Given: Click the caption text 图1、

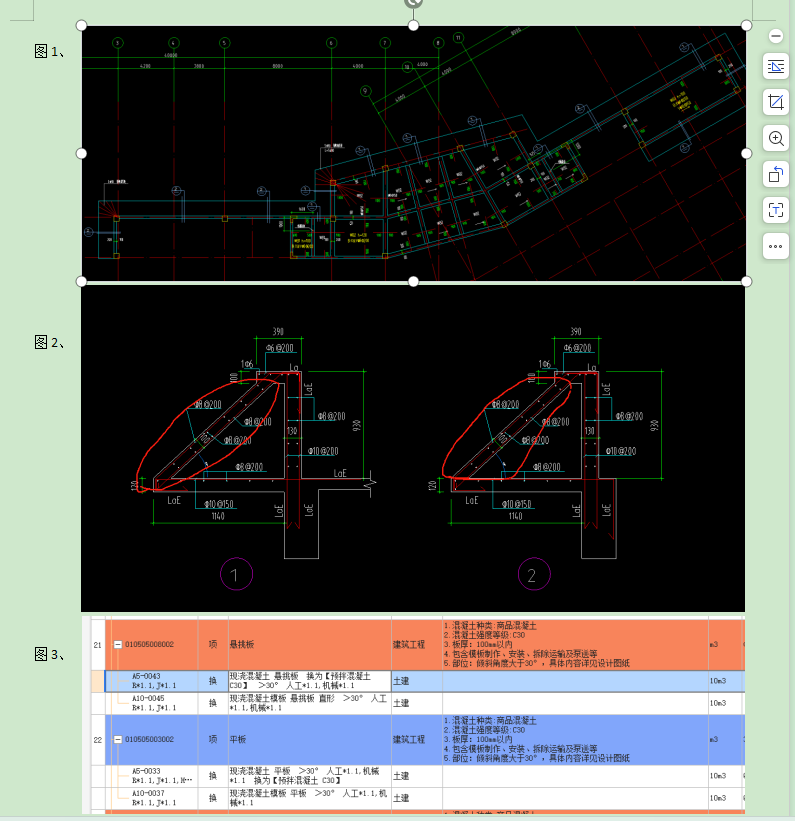Looking at the screenshot, I should pos(50,51).
